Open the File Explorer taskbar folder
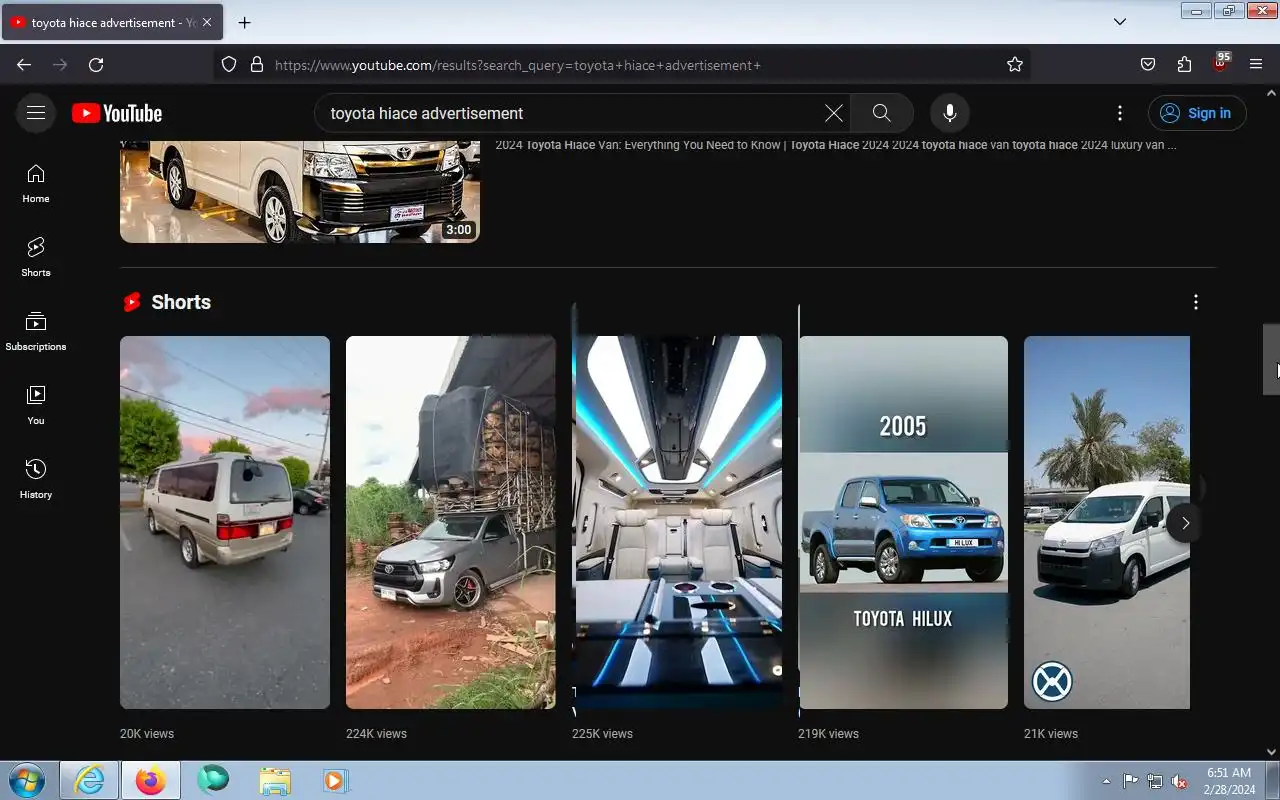The width and height of the screenshot is (1280, 800). tap(275, 780)
